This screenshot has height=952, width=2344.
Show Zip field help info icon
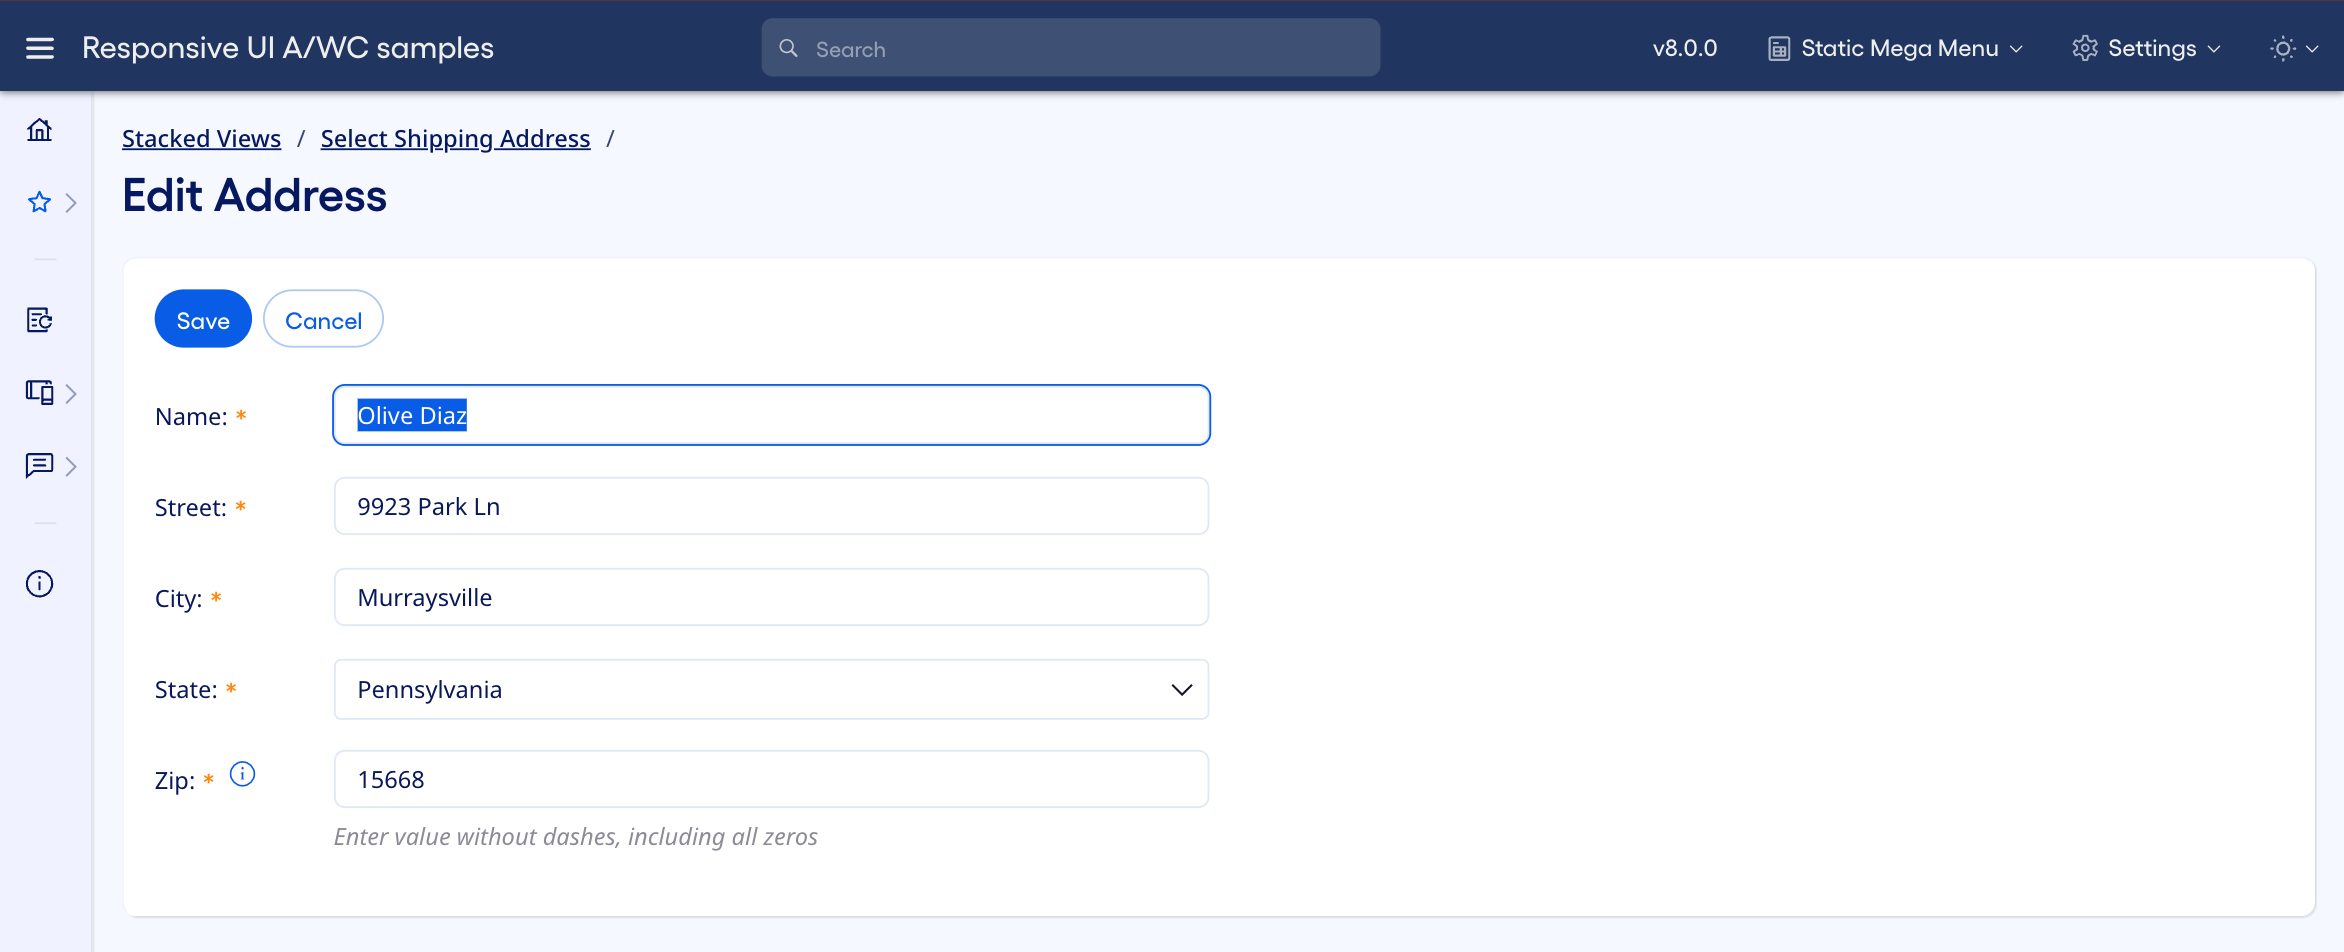tap(242, 774)
